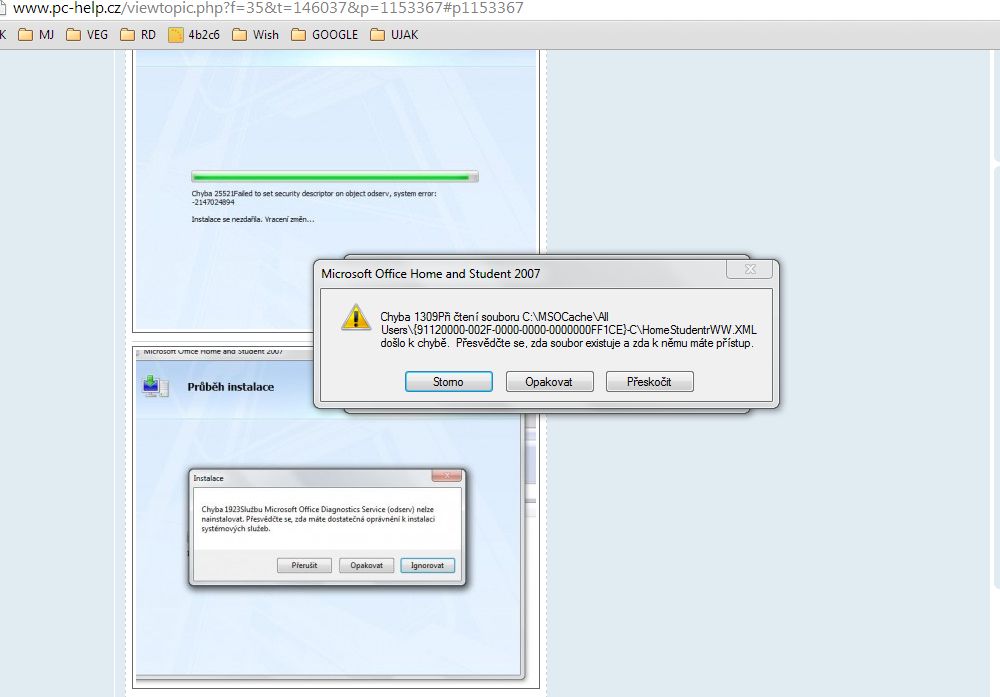Click the Chyba 25521 error text

(314, 198)
